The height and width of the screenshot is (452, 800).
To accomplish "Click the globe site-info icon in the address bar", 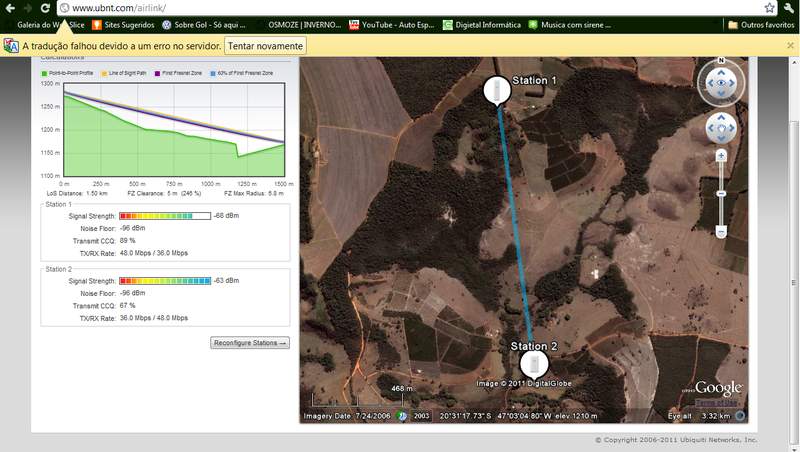I will [64, 8].
